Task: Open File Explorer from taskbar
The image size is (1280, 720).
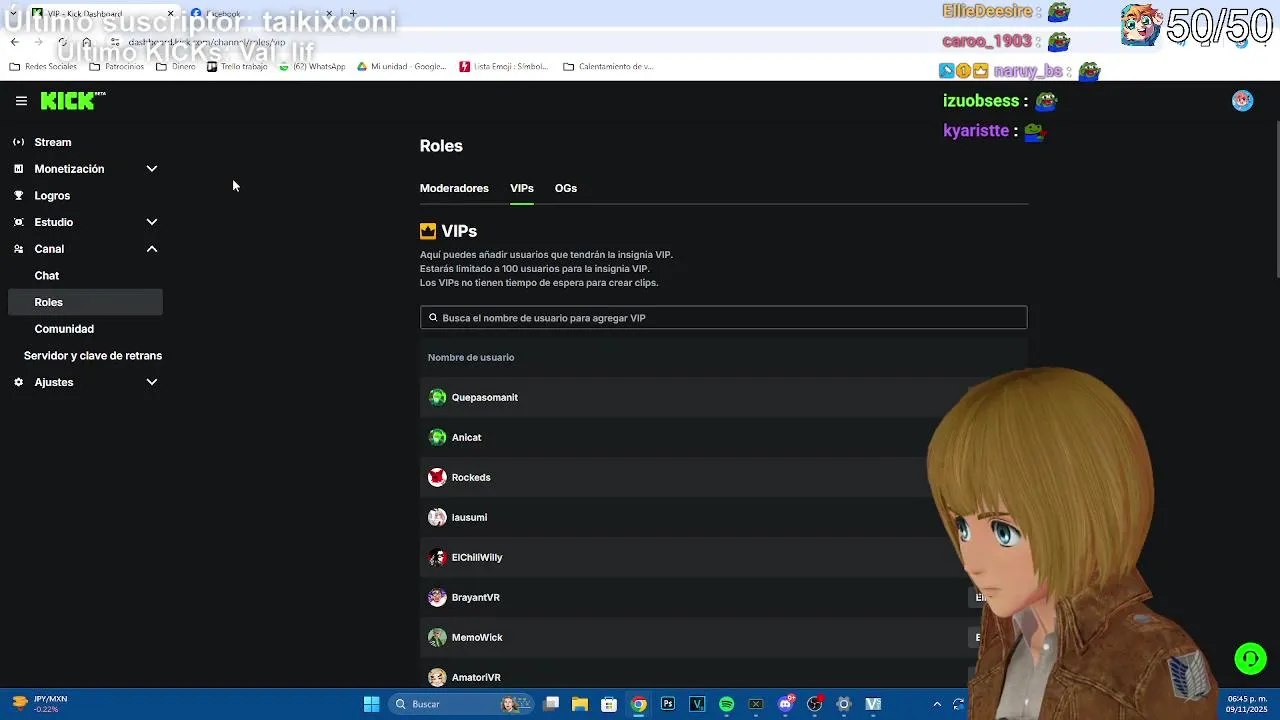Action: [x=580, y=704]
